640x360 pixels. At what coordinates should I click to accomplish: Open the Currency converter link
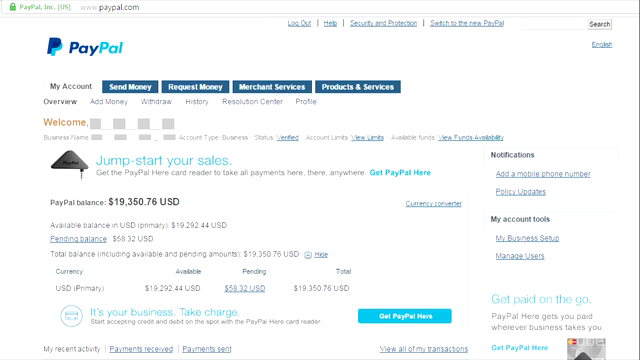(x=433, y=204)
